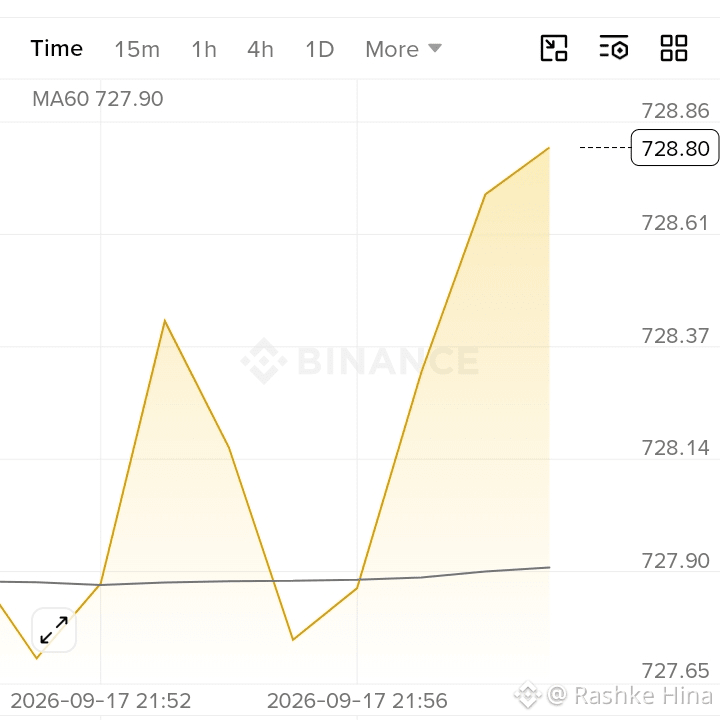The height and width of the screenshot is (720, 720).
Task: Switch to multi-chart grid layout
Action: click(674, 48)
